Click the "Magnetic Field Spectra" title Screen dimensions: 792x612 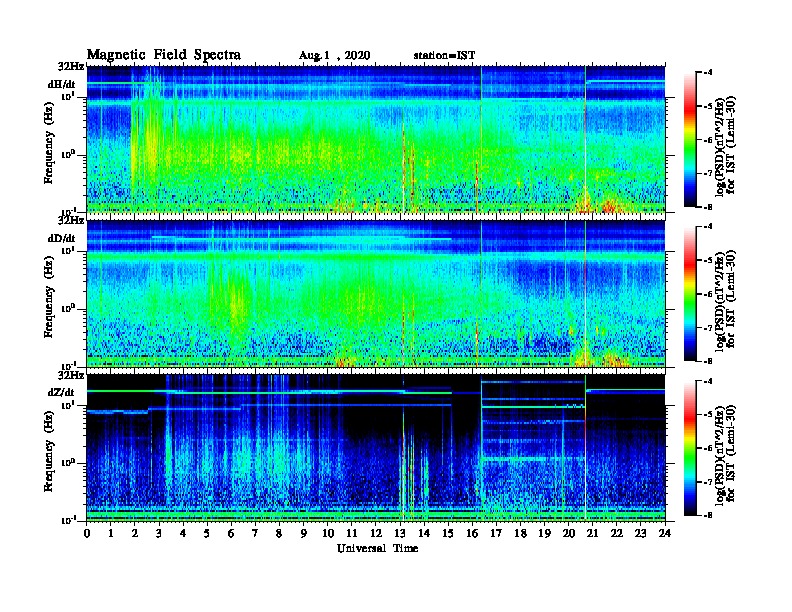click(163, 55)
